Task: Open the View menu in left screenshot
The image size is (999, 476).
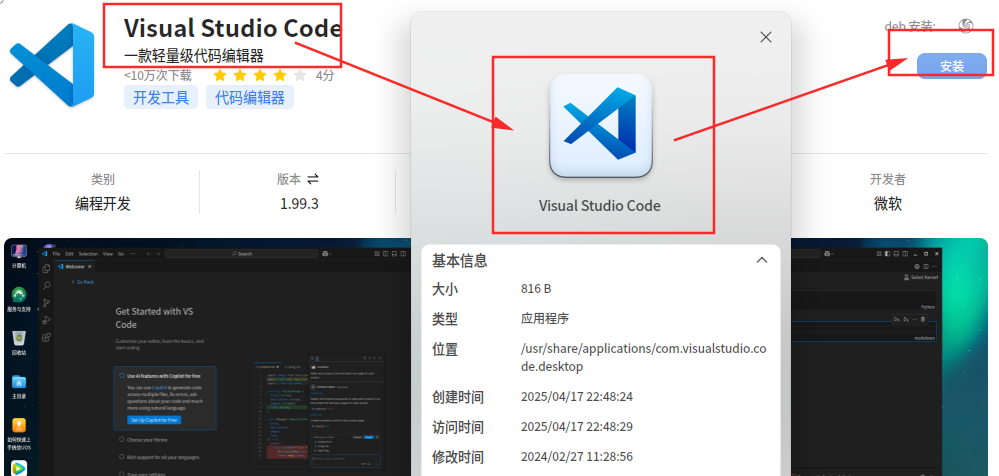Action: [x=108, y=254]
